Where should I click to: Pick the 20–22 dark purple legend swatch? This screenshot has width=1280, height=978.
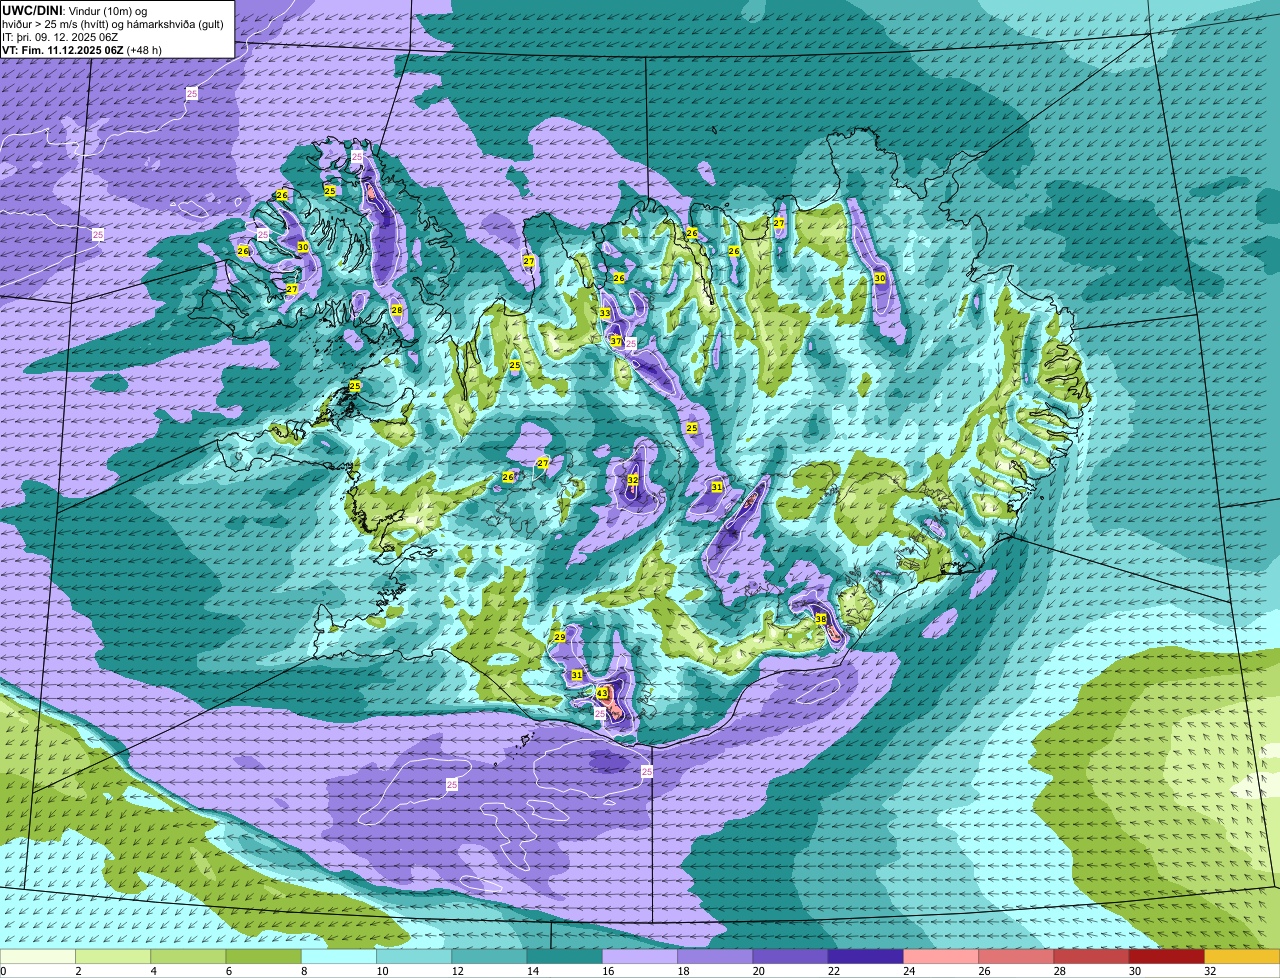[x=790, y=956]
